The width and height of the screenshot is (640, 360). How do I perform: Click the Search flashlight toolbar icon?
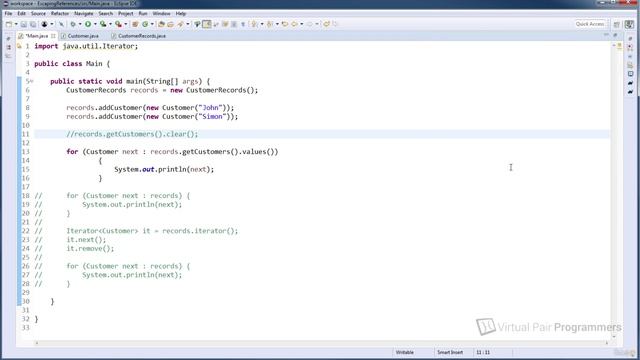(180, 24)
